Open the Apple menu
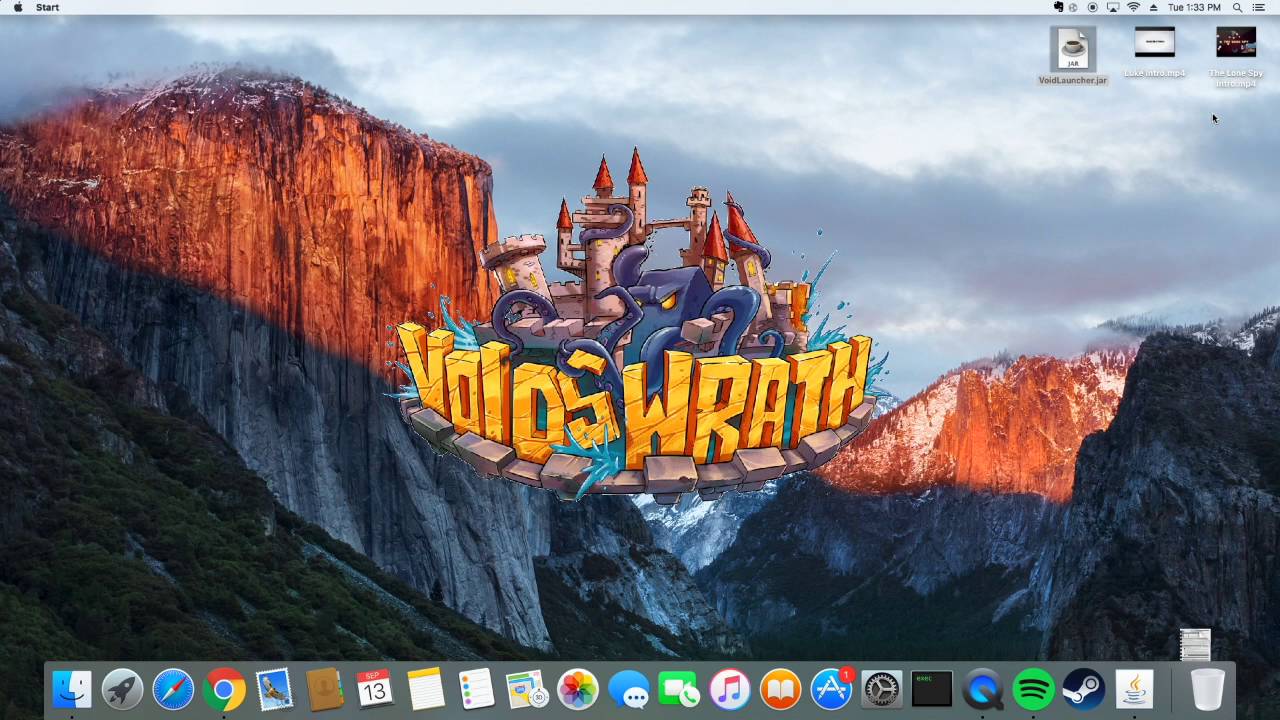 click(x=17, y=7)
